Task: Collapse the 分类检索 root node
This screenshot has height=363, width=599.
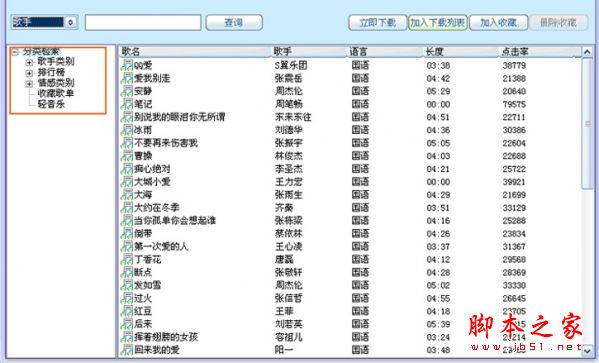Action: [x=15, y=52]
